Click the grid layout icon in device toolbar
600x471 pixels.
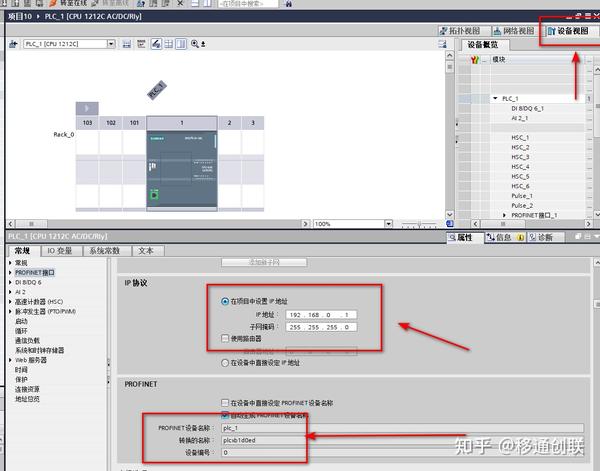169,44
